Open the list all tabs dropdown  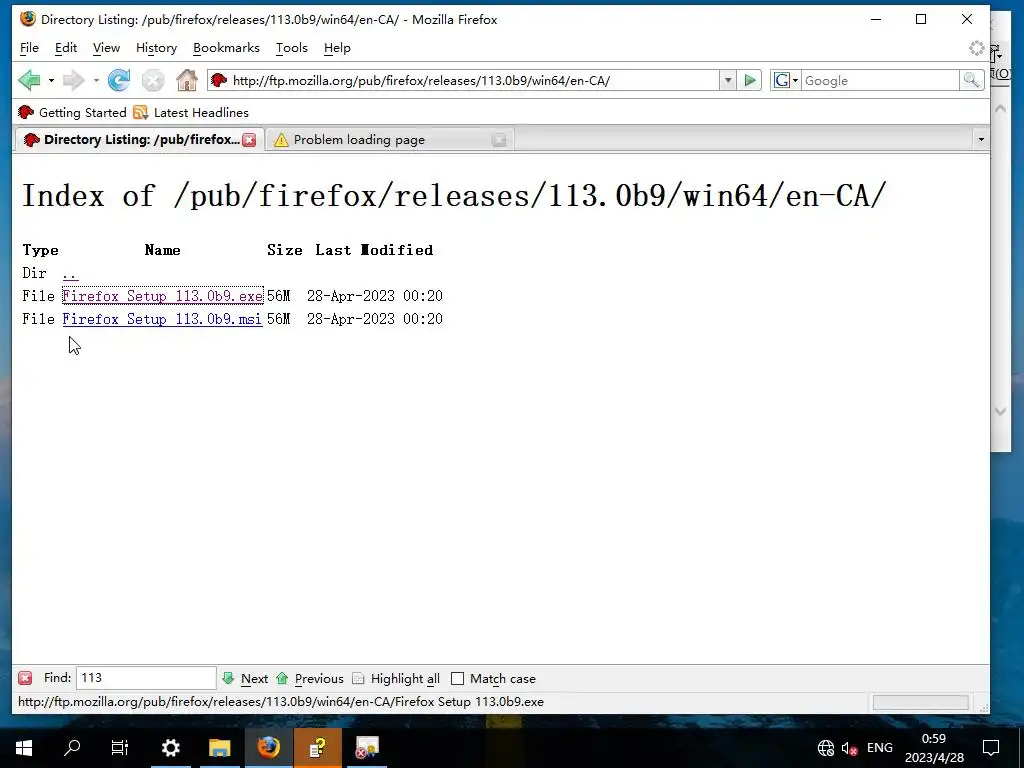click(980, 139)
